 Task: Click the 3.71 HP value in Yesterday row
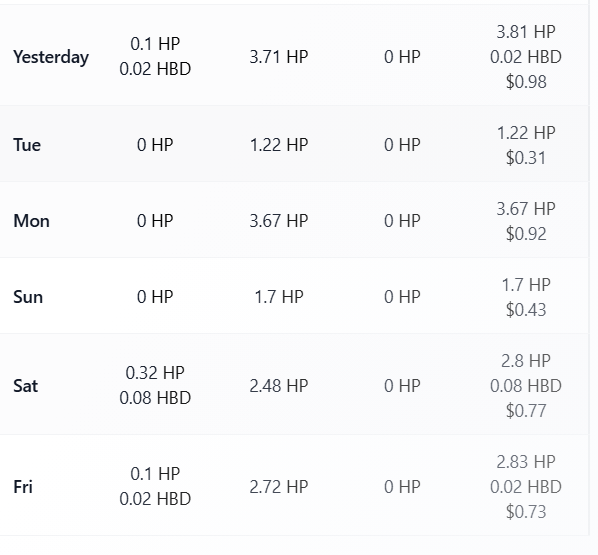coord(279,57)
